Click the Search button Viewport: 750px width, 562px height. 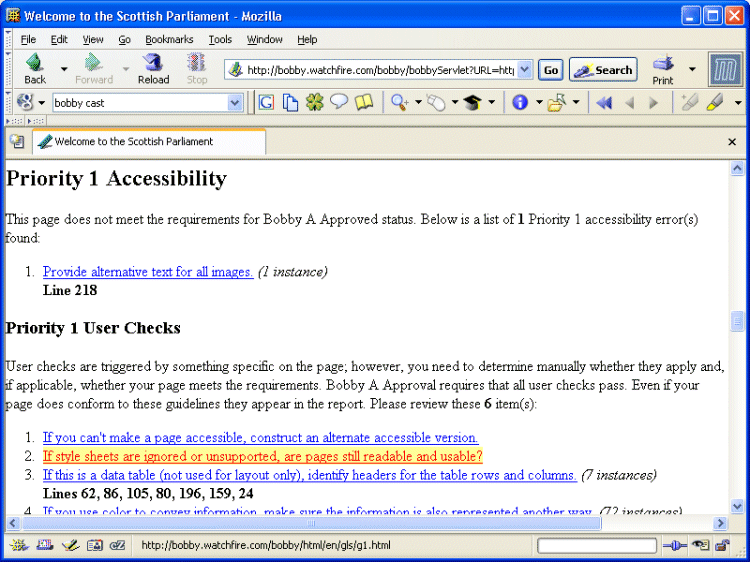coord(603,70)
